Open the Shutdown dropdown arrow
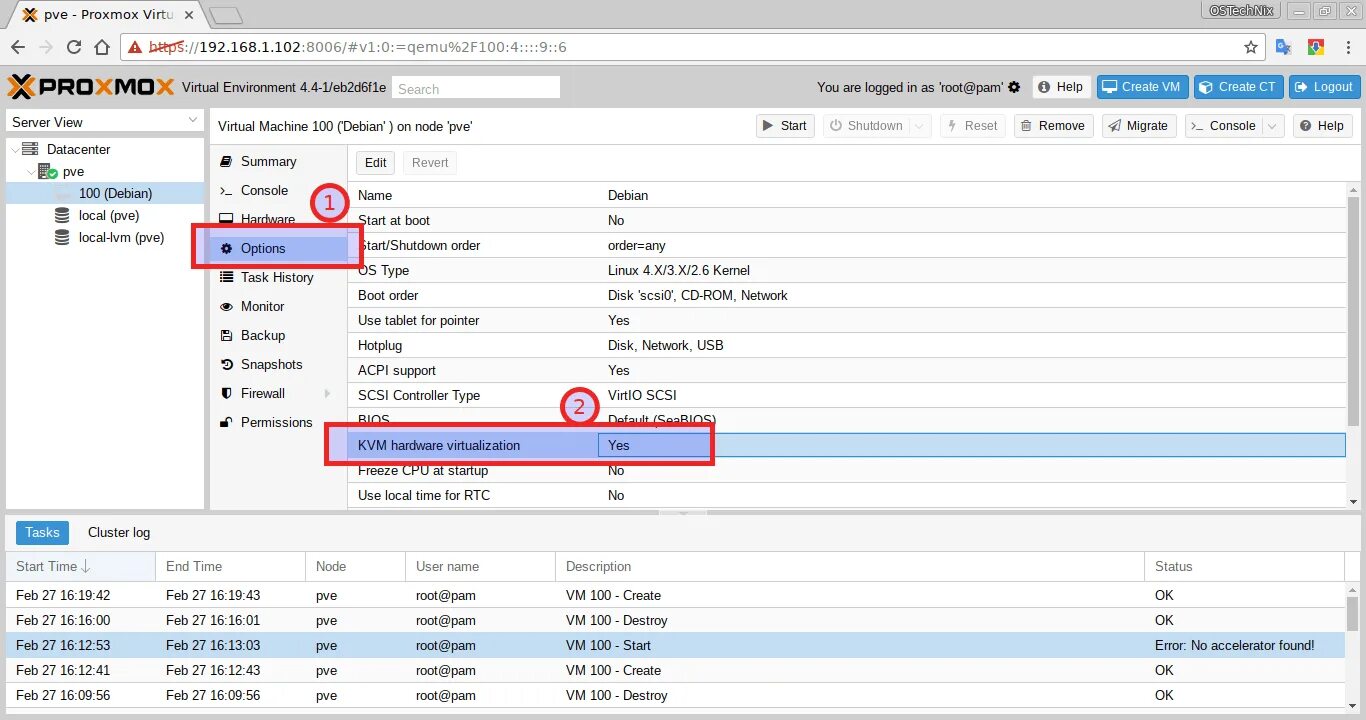1366x720 pixels. 921,126
